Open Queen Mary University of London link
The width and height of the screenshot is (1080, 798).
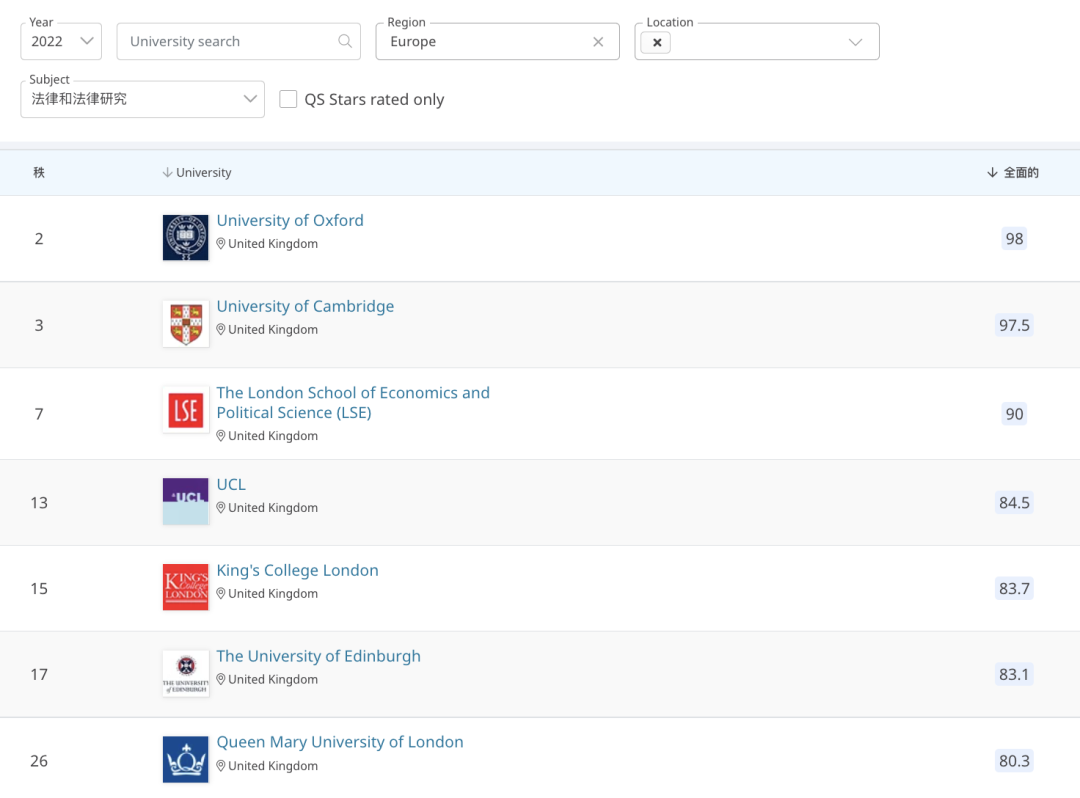pyautogui.click(x=340, y=742)
